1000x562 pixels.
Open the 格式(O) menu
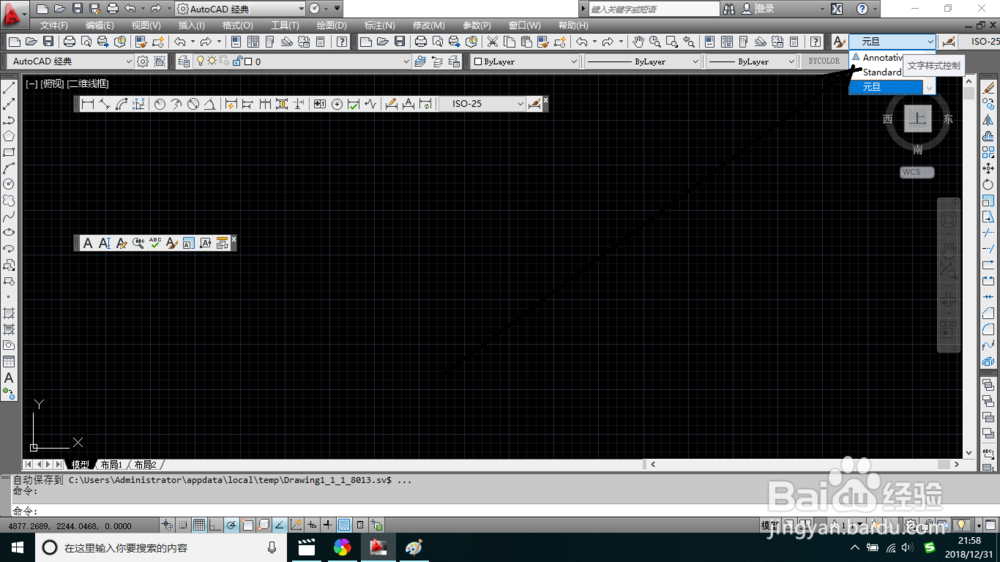[237, 26]
